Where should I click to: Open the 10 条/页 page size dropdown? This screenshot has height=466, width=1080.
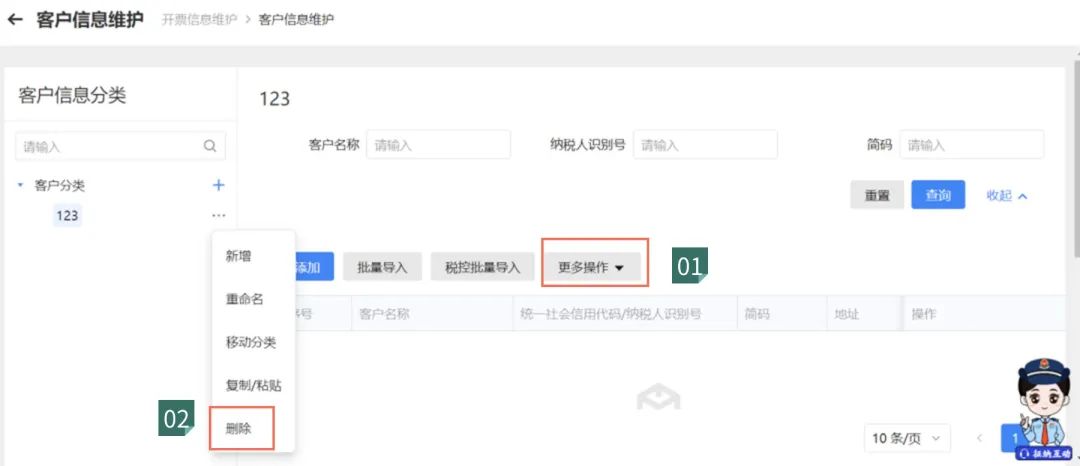click(x=908, y=438)
